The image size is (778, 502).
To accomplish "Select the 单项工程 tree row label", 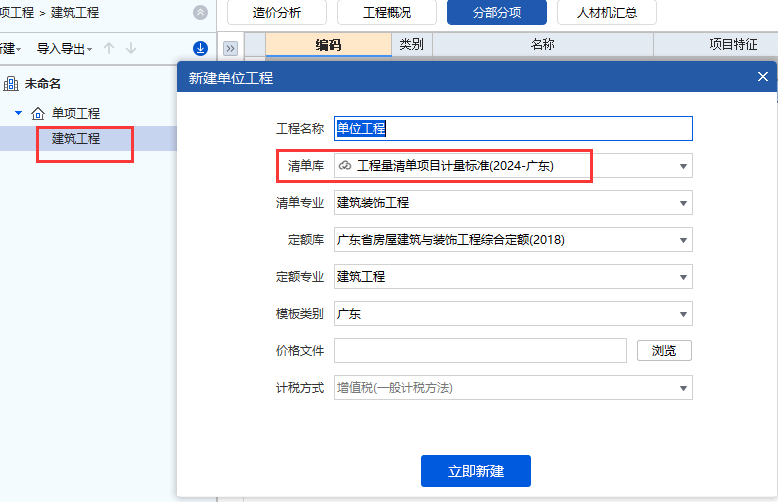I will click(x=76, y=114).
